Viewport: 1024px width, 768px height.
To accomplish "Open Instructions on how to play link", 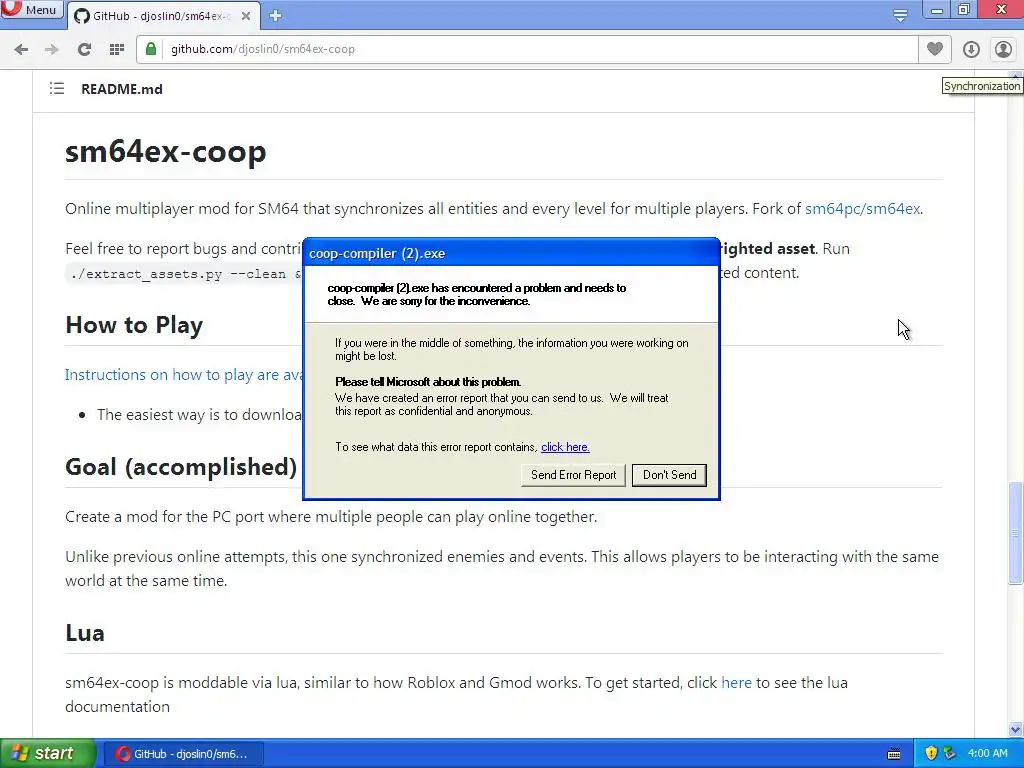I will (x=184, y=375).
